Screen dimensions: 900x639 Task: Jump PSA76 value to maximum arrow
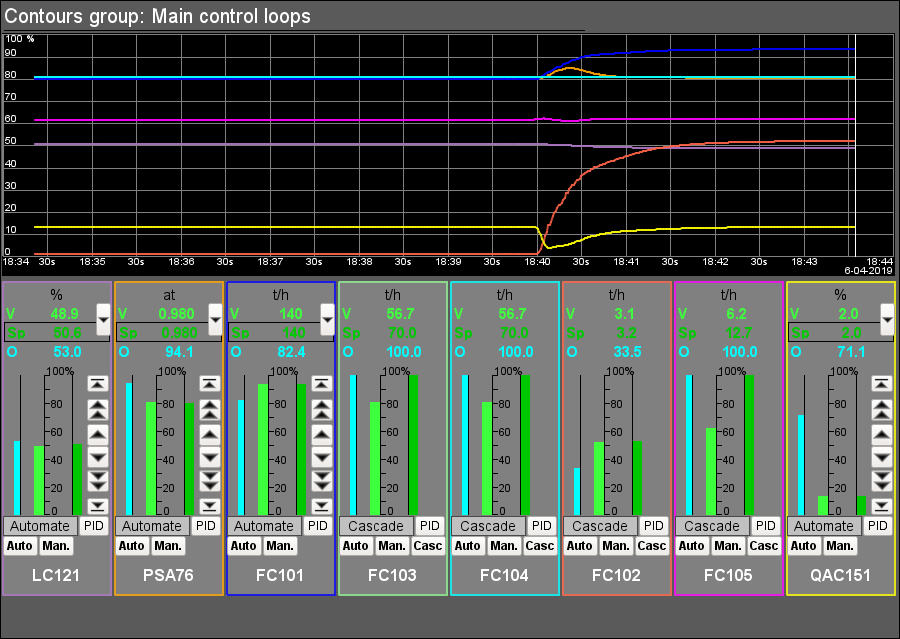(210, 384)
